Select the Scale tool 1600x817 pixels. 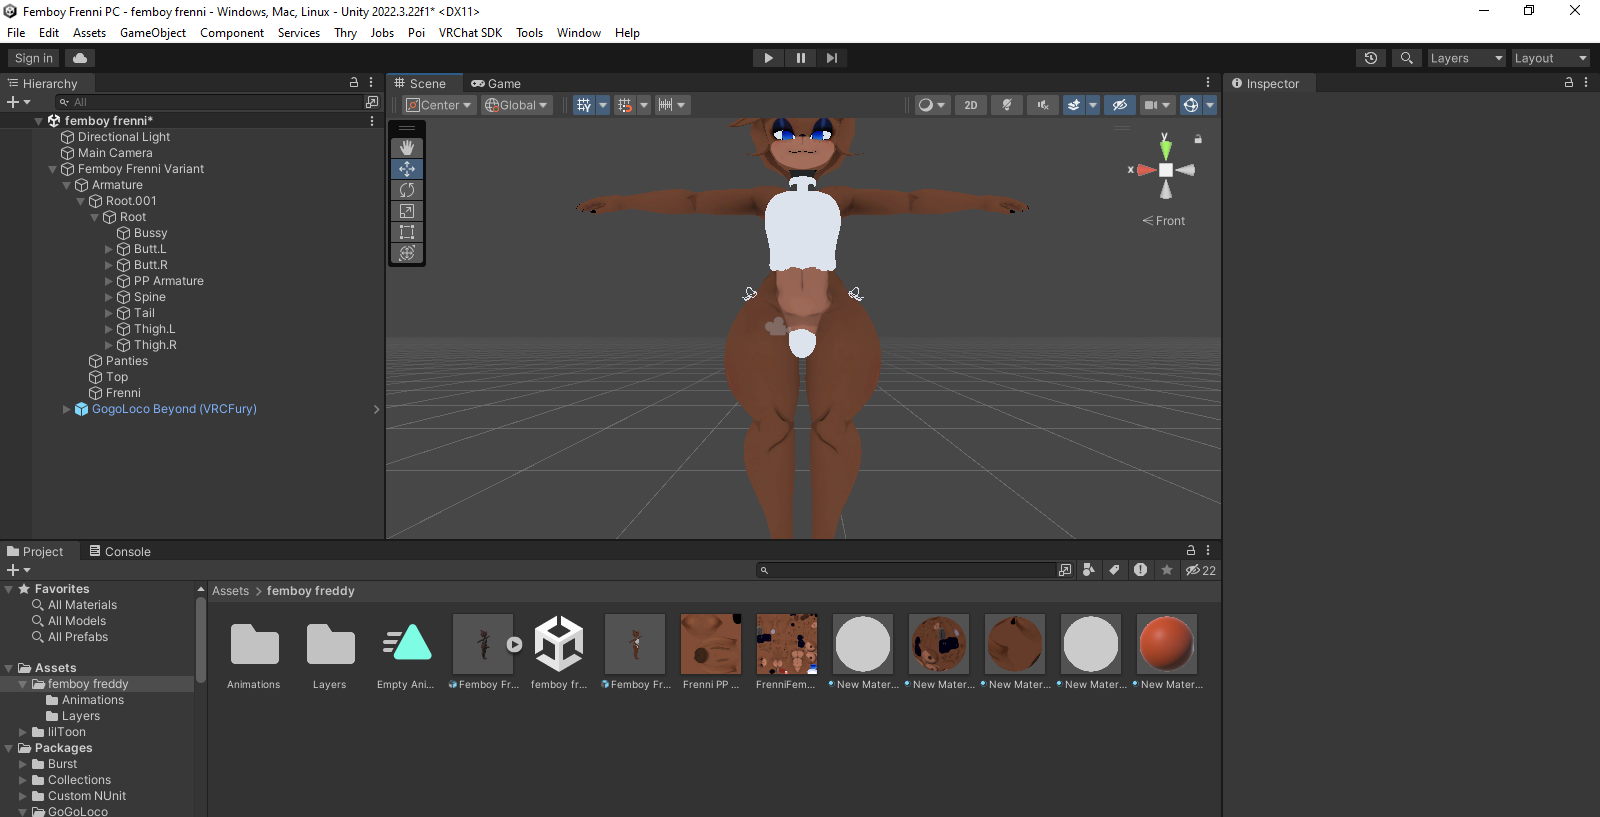tap(407, 211)
